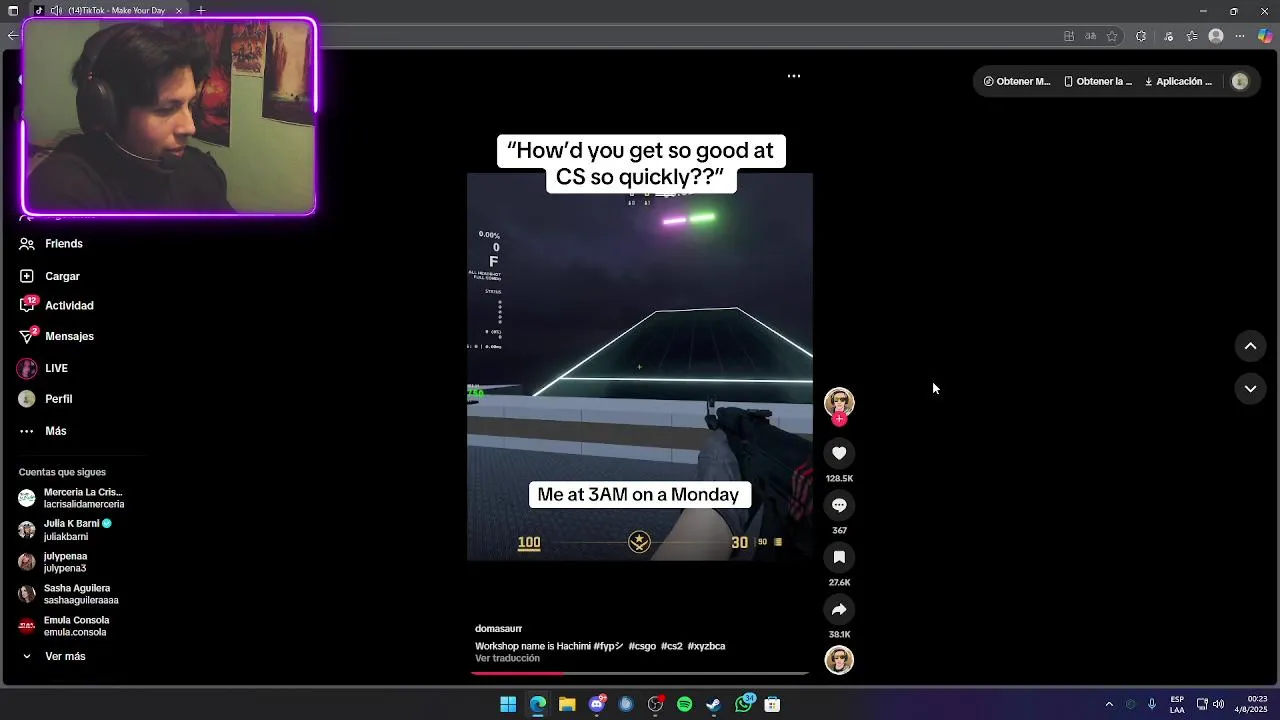
Task: Click Obtener M... coins button
Action: [x=1017, y=82]
